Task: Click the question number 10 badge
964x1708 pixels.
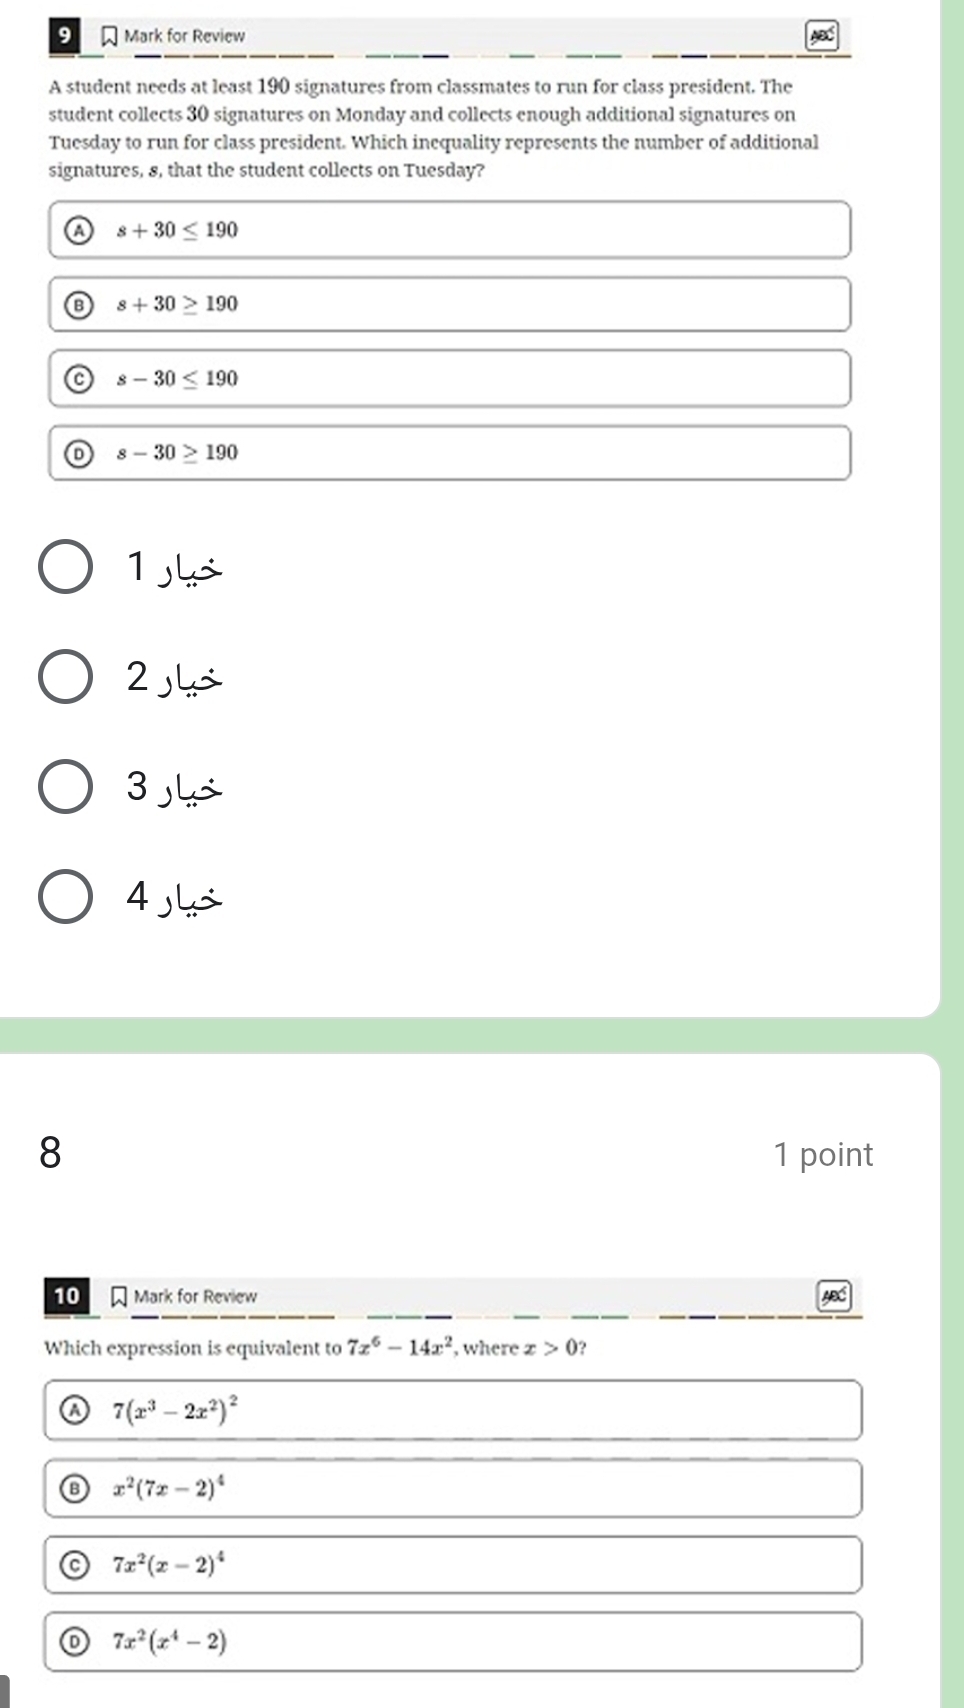Action: pyautogui.click(x=66, y=1296)
